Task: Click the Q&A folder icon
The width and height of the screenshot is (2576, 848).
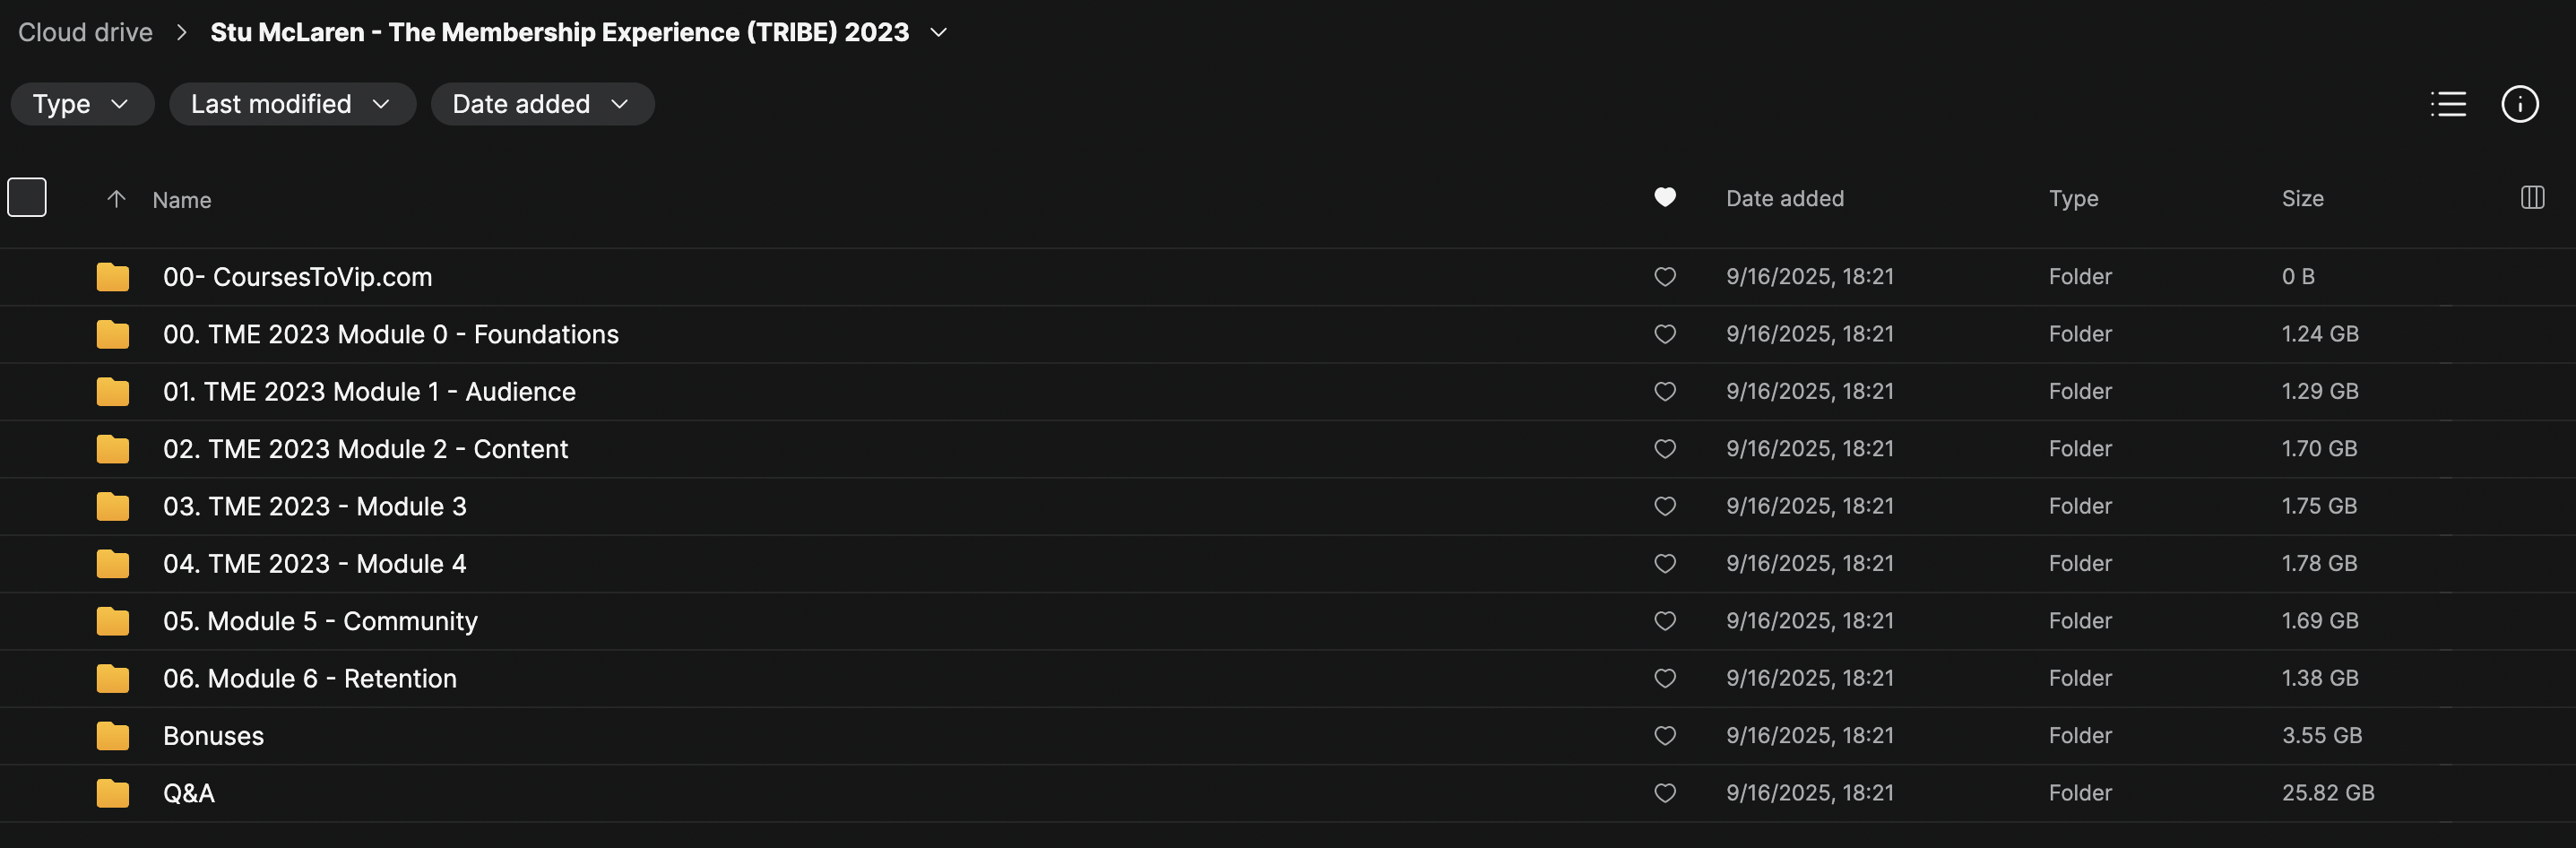Action: click(113, 793)
